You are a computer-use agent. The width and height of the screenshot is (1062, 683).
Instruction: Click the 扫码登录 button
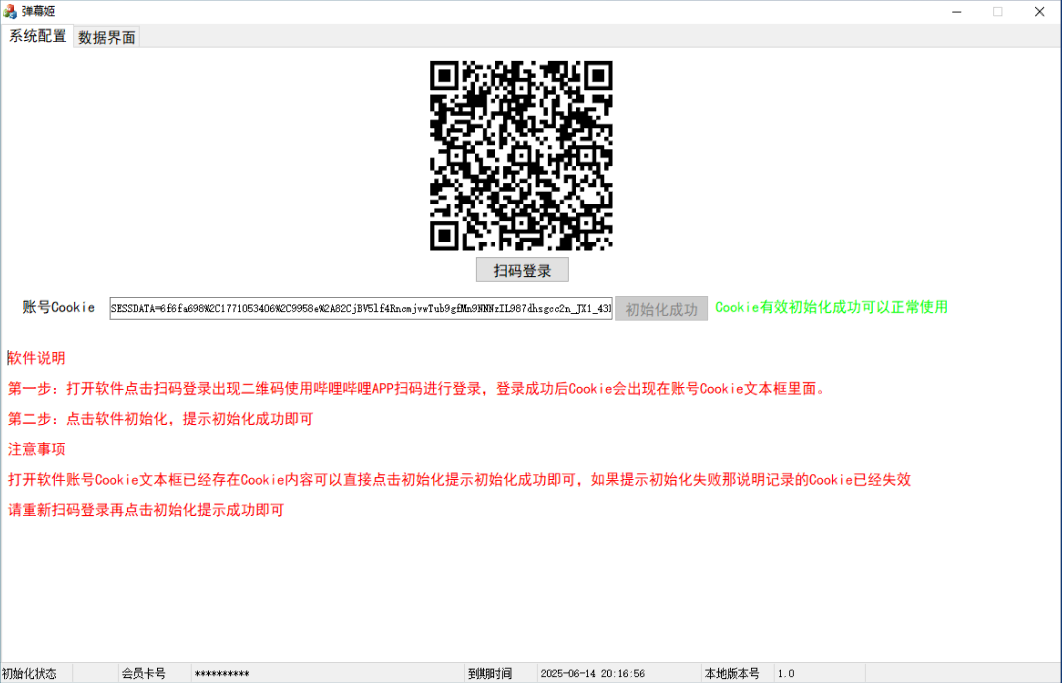(522, 270)
